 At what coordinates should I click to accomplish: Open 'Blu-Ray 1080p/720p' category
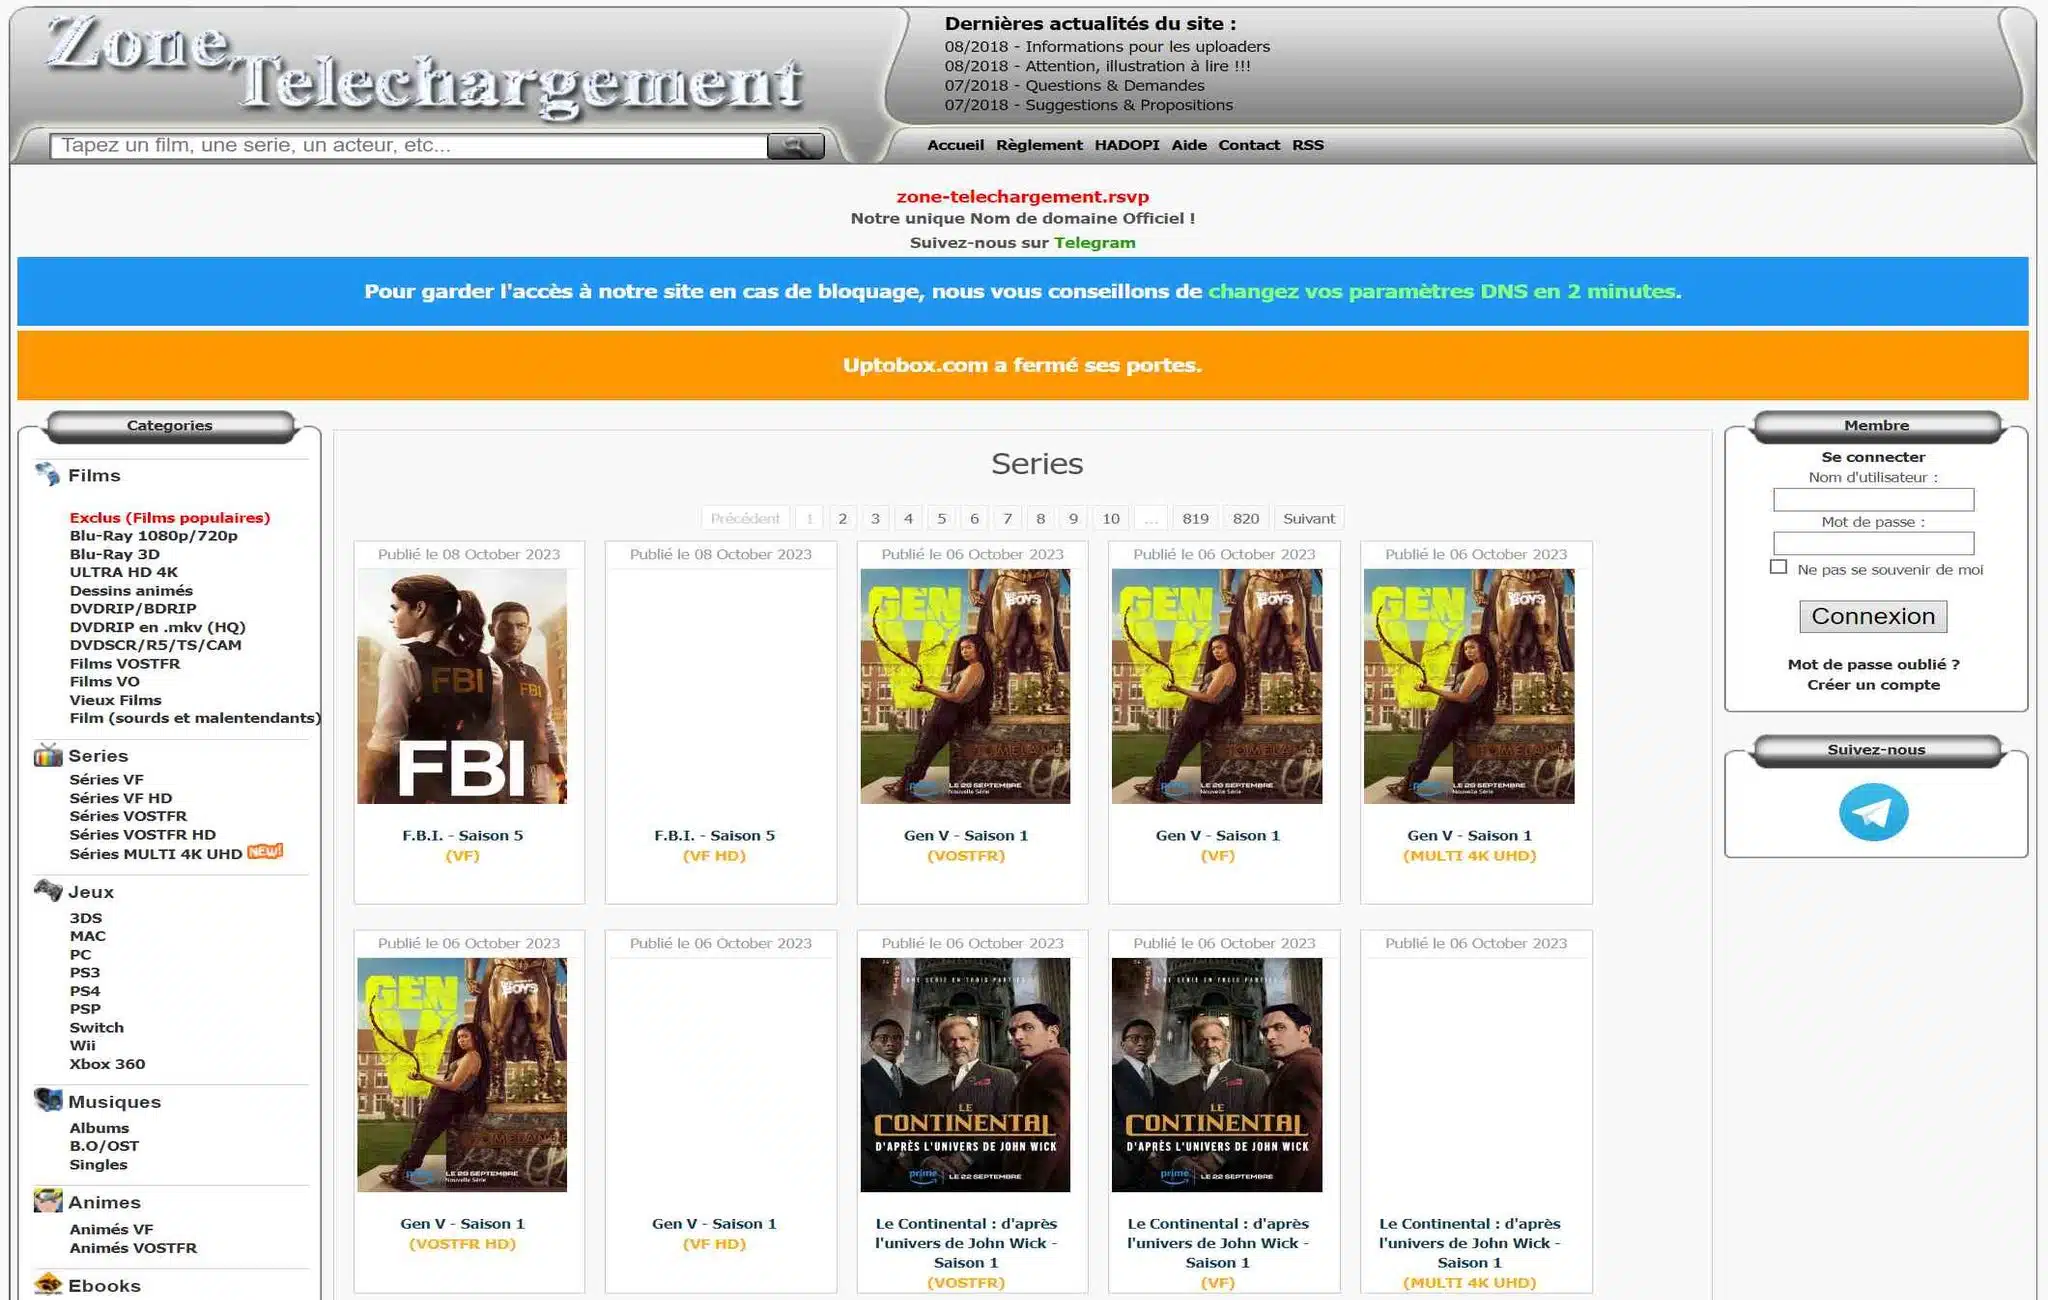point(153,536)
